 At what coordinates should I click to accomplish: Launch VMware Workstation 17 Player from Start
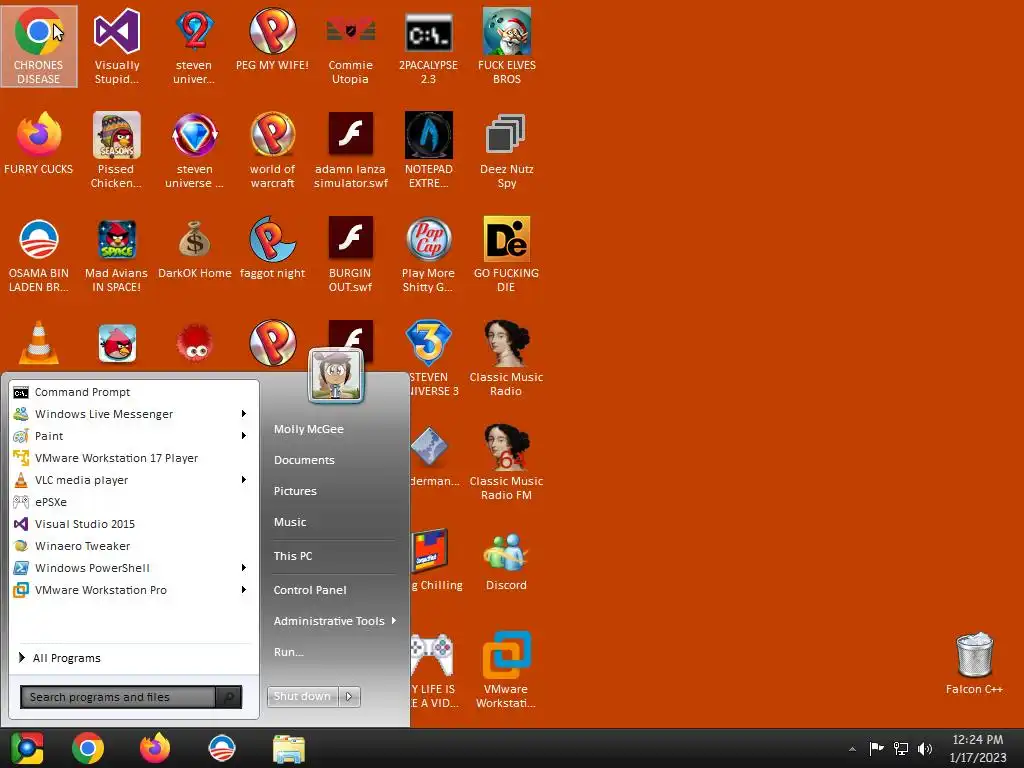tap(134, 458)
